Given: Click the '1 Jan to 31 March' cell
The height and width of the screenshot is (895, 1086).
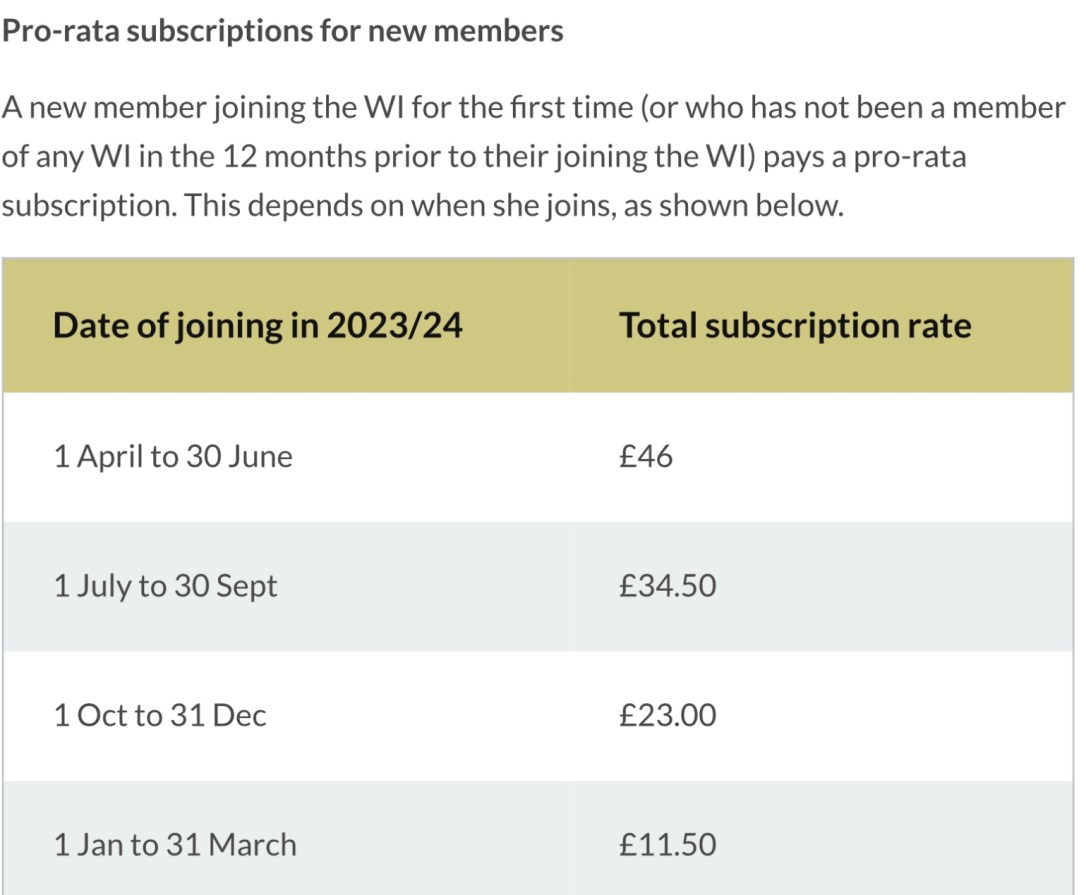Looking at the screenshot, I should click(x=175, y=845).
